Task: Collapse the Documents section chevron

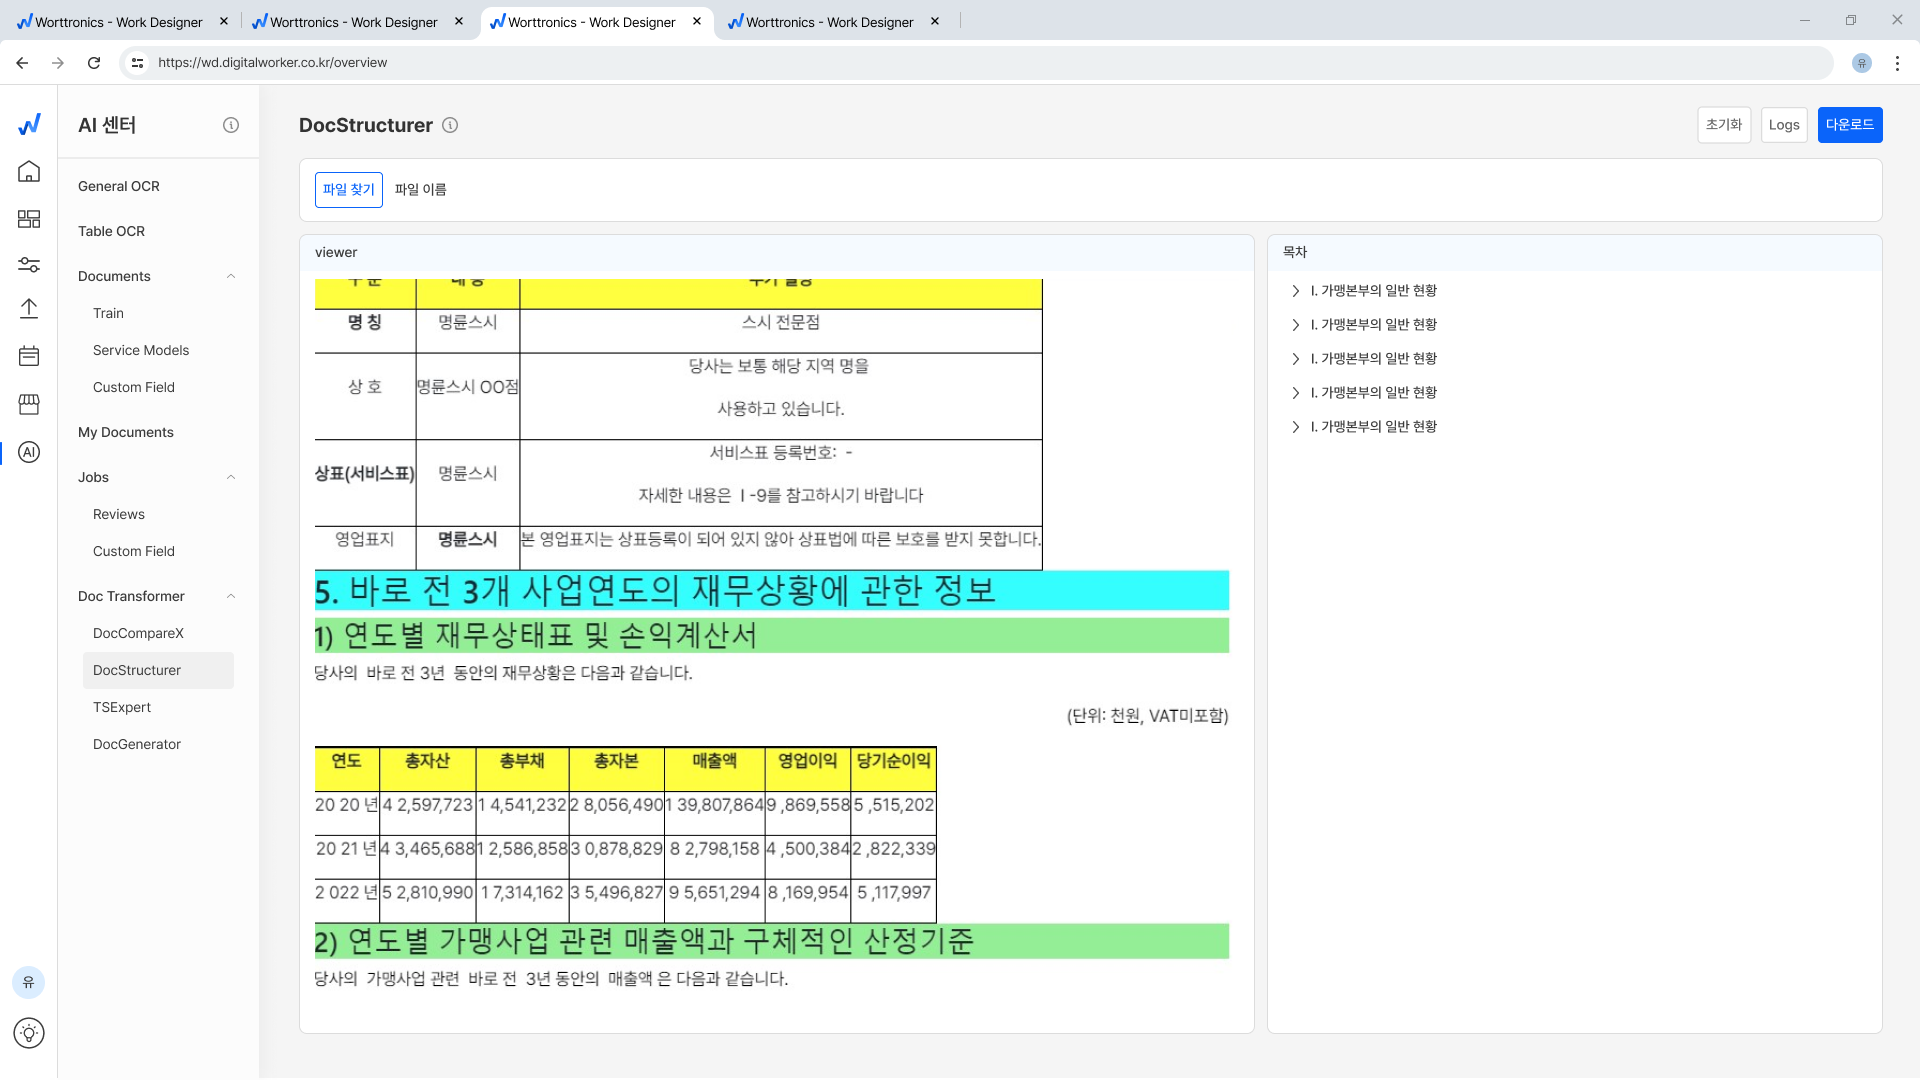Action: [231, 276]
